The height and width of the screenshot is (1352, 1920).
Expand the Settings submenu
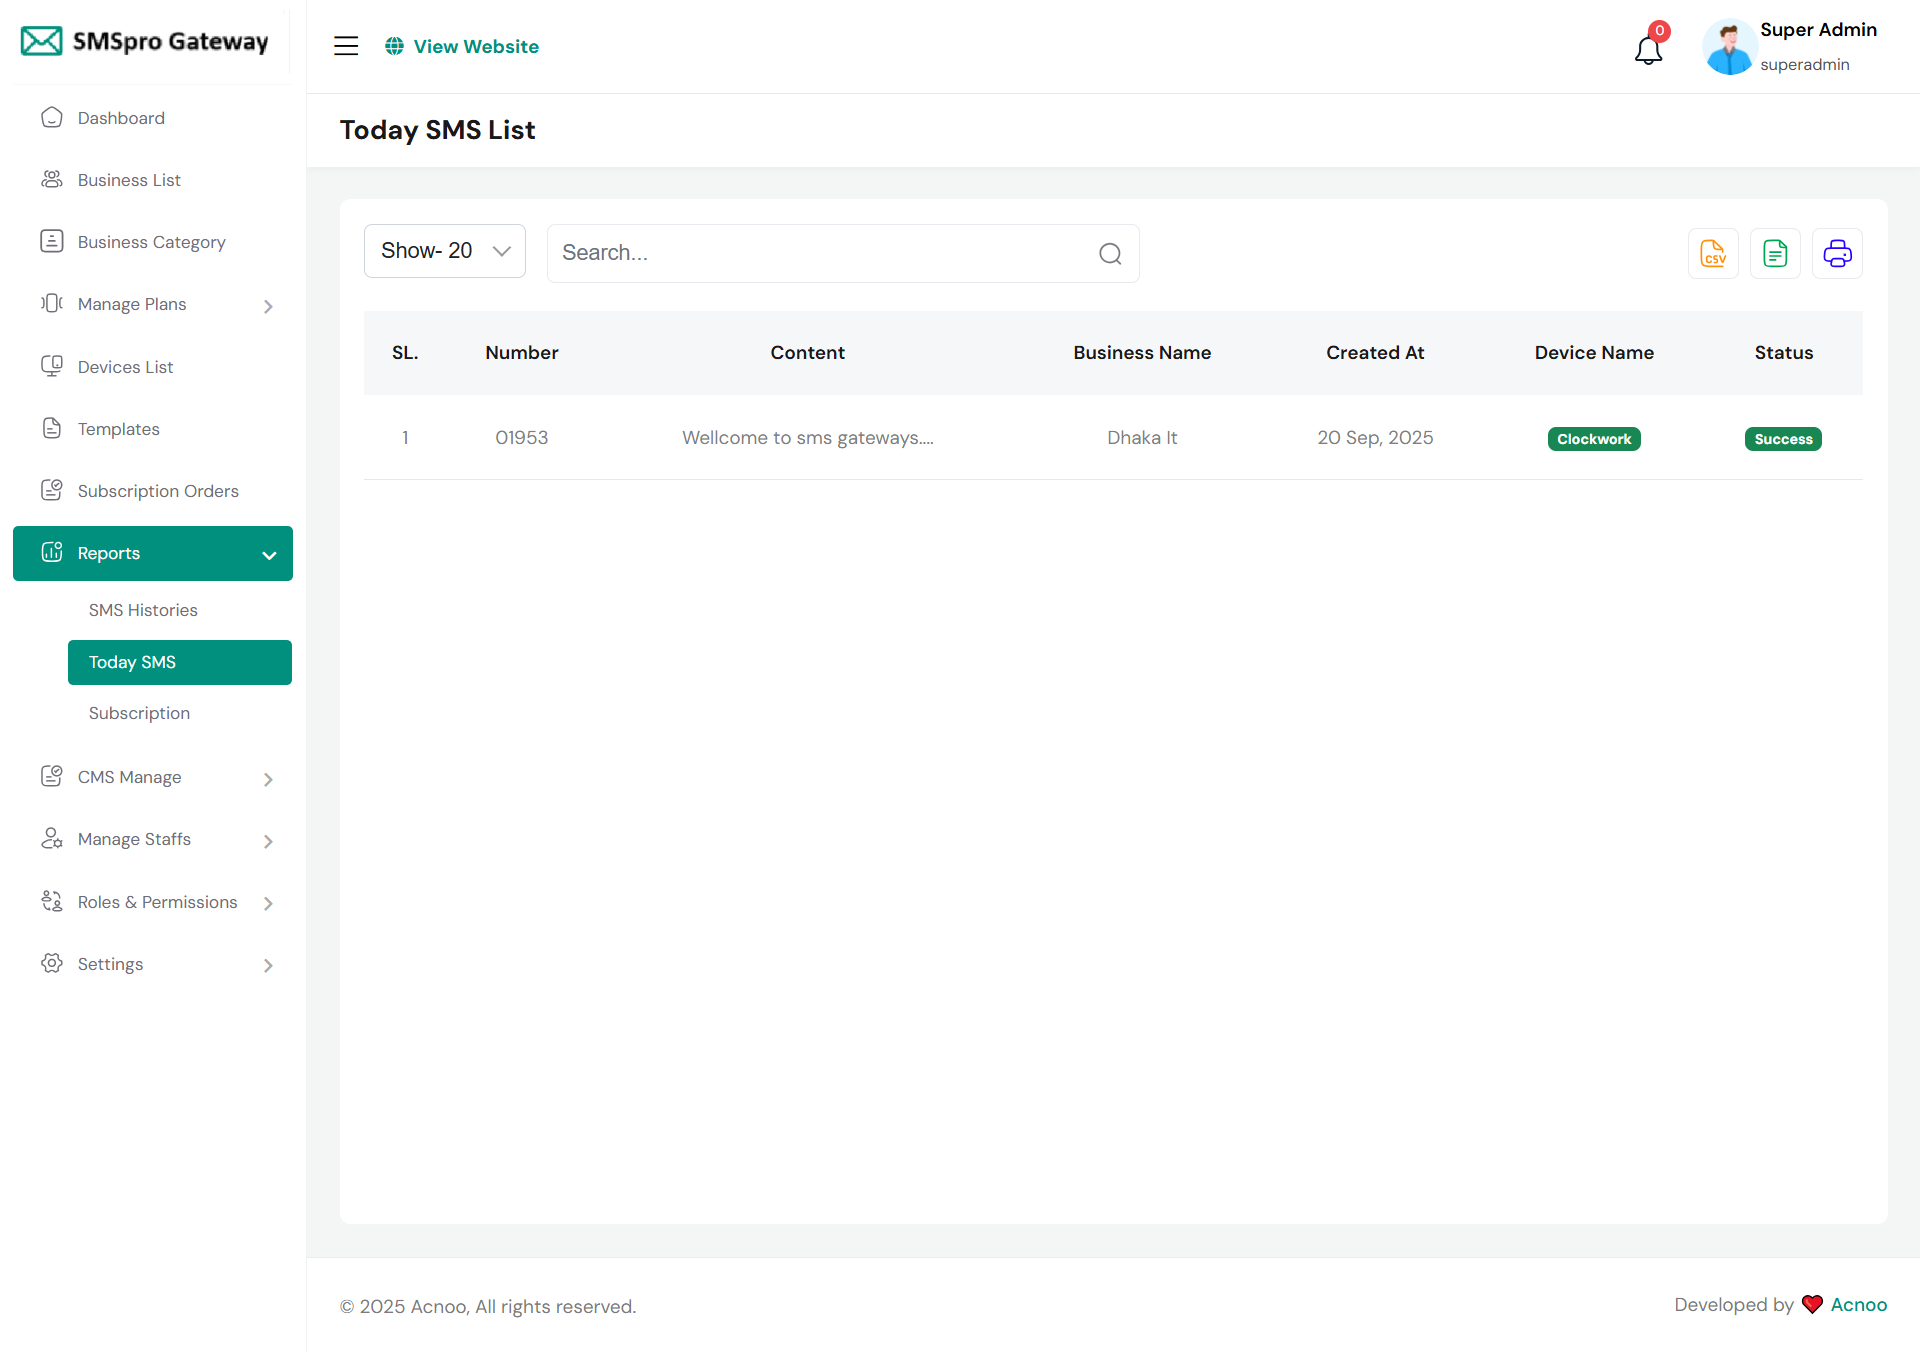click(x=153, y=964)
